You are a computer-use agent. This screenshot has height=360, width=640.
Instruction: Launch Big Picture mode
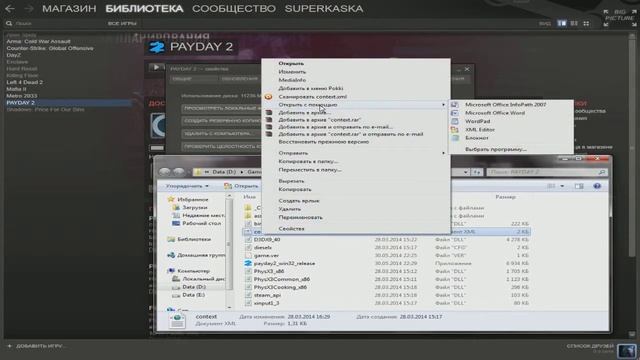point(620,18)
